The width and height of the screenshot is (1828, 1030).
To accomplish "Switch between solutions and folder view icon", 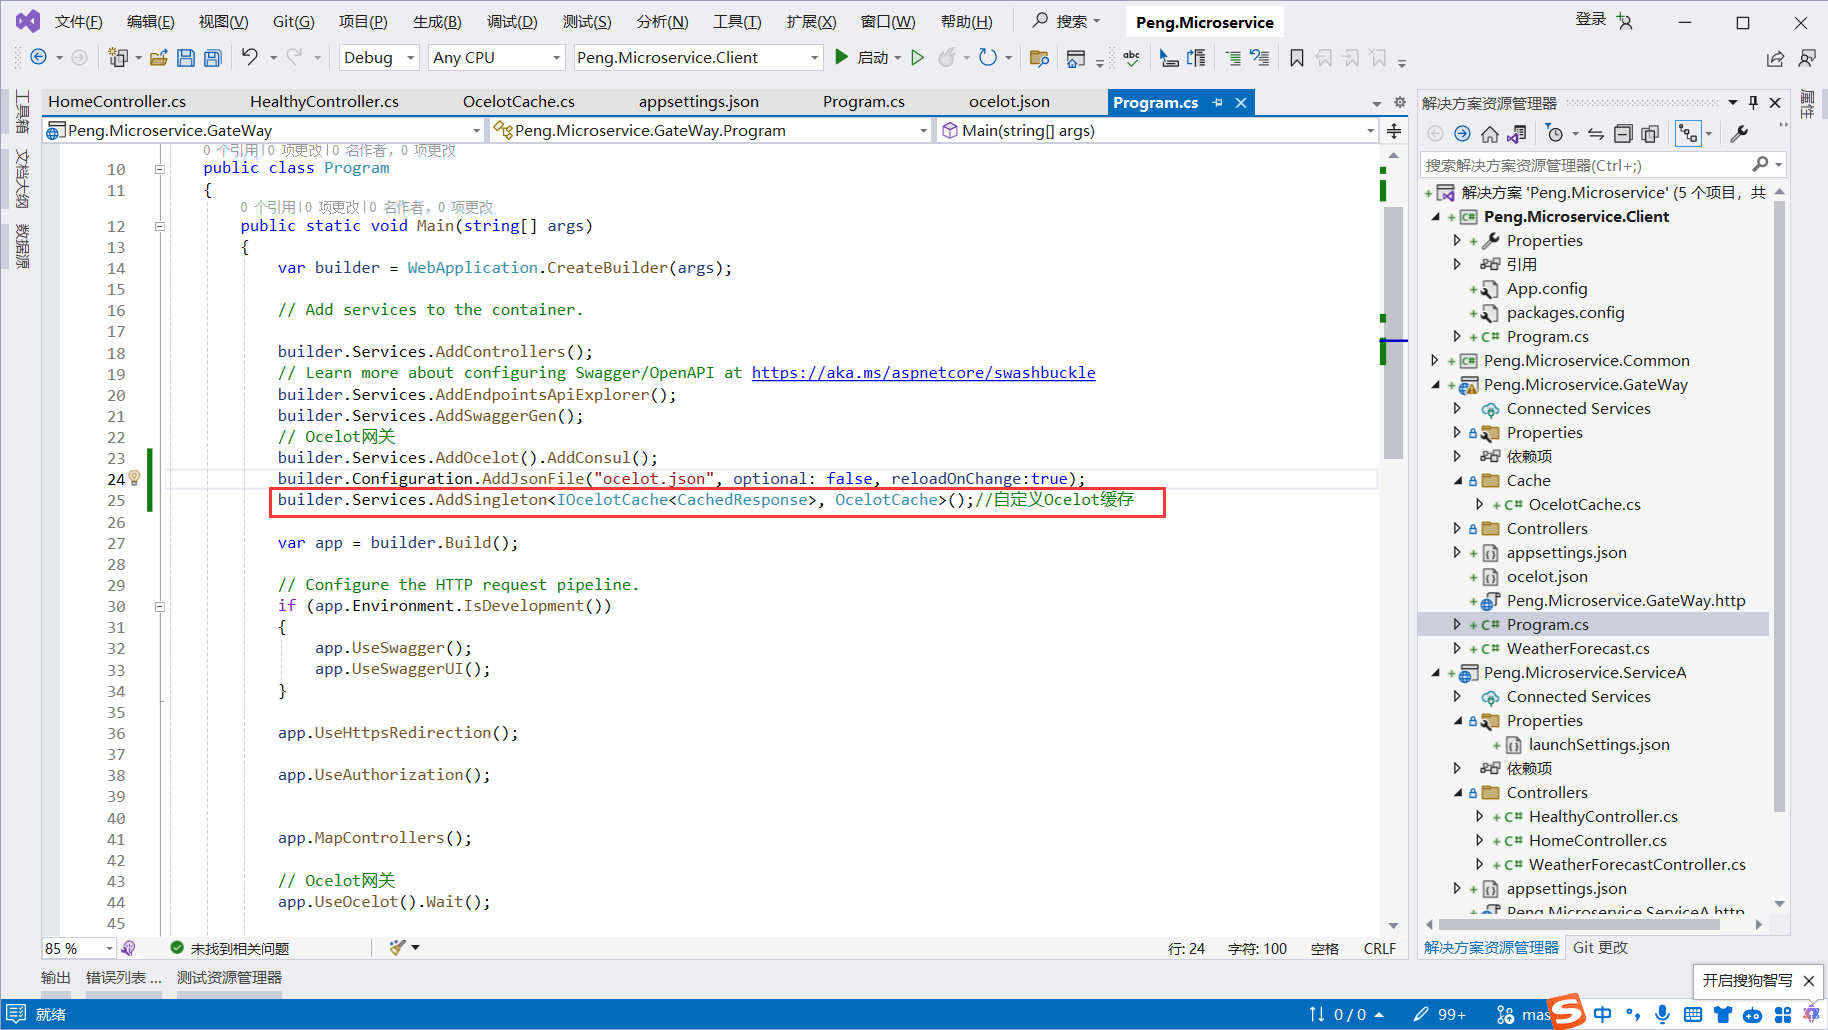I will point(1517,133).
